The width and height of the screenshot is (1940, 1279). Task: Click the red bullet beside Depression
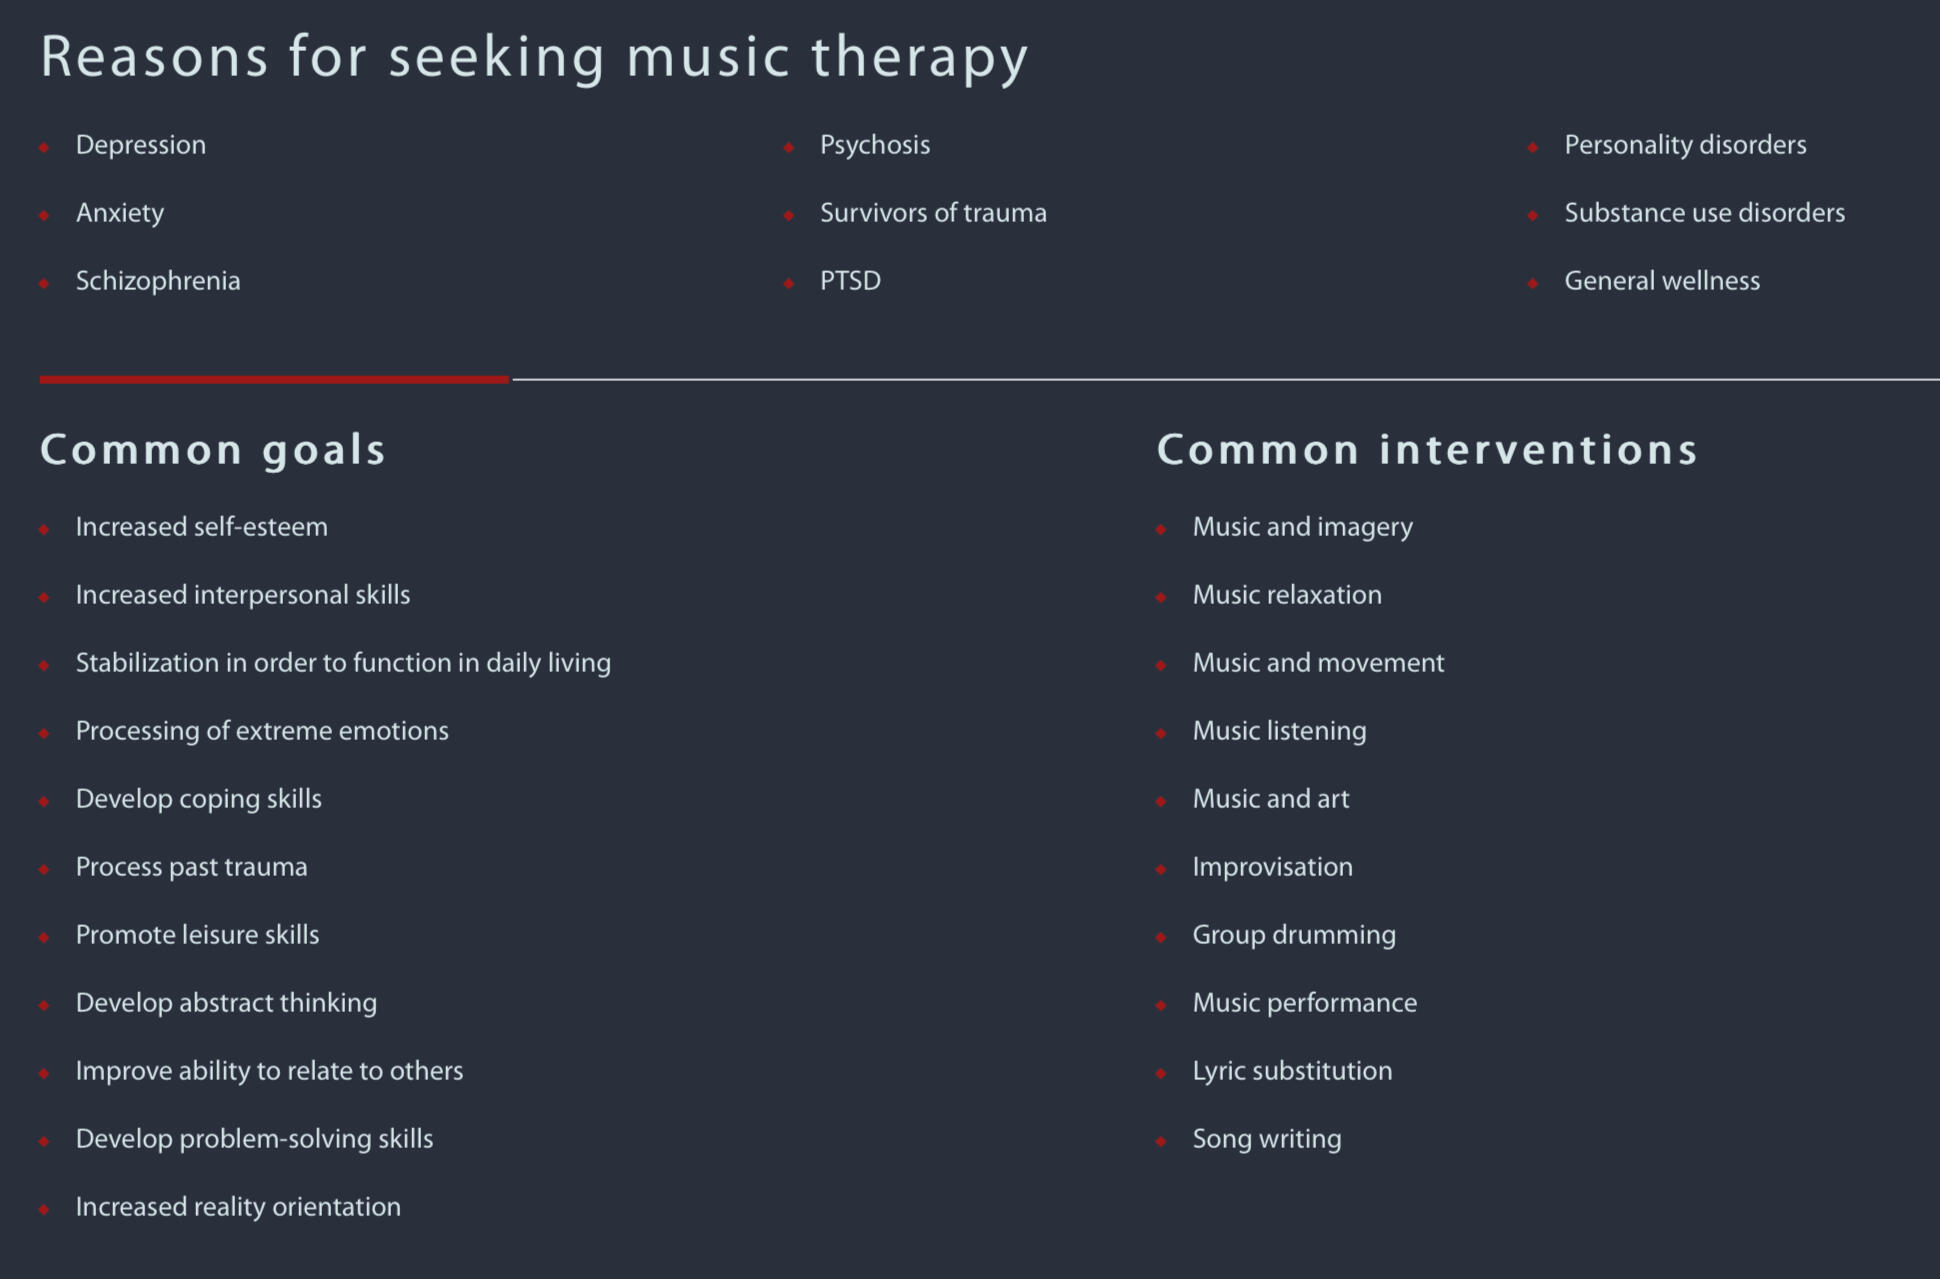pyautogui.click(x=44, y=148)
